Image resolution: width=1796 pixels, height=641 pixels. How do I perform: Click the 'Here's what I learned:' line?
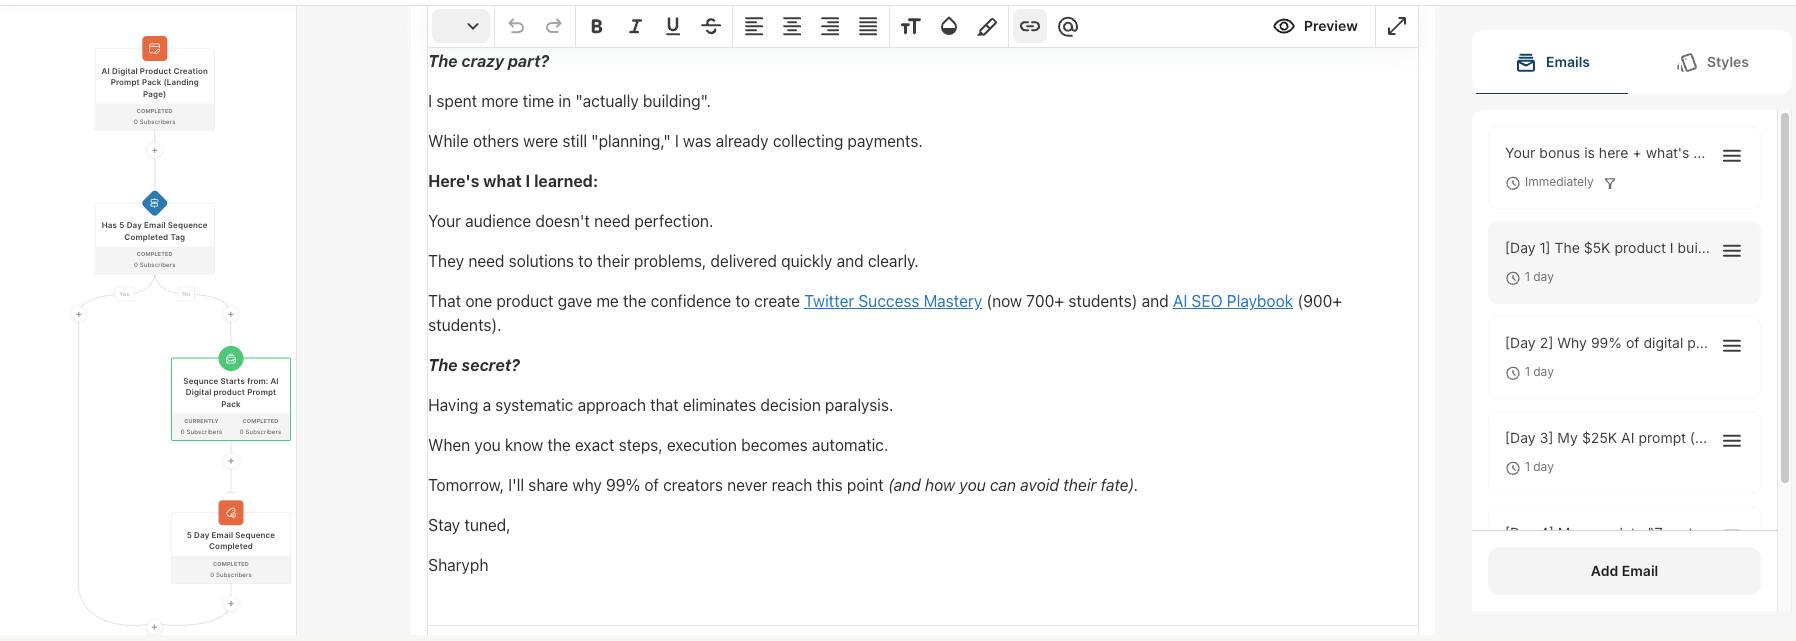(x=513, y=181)
